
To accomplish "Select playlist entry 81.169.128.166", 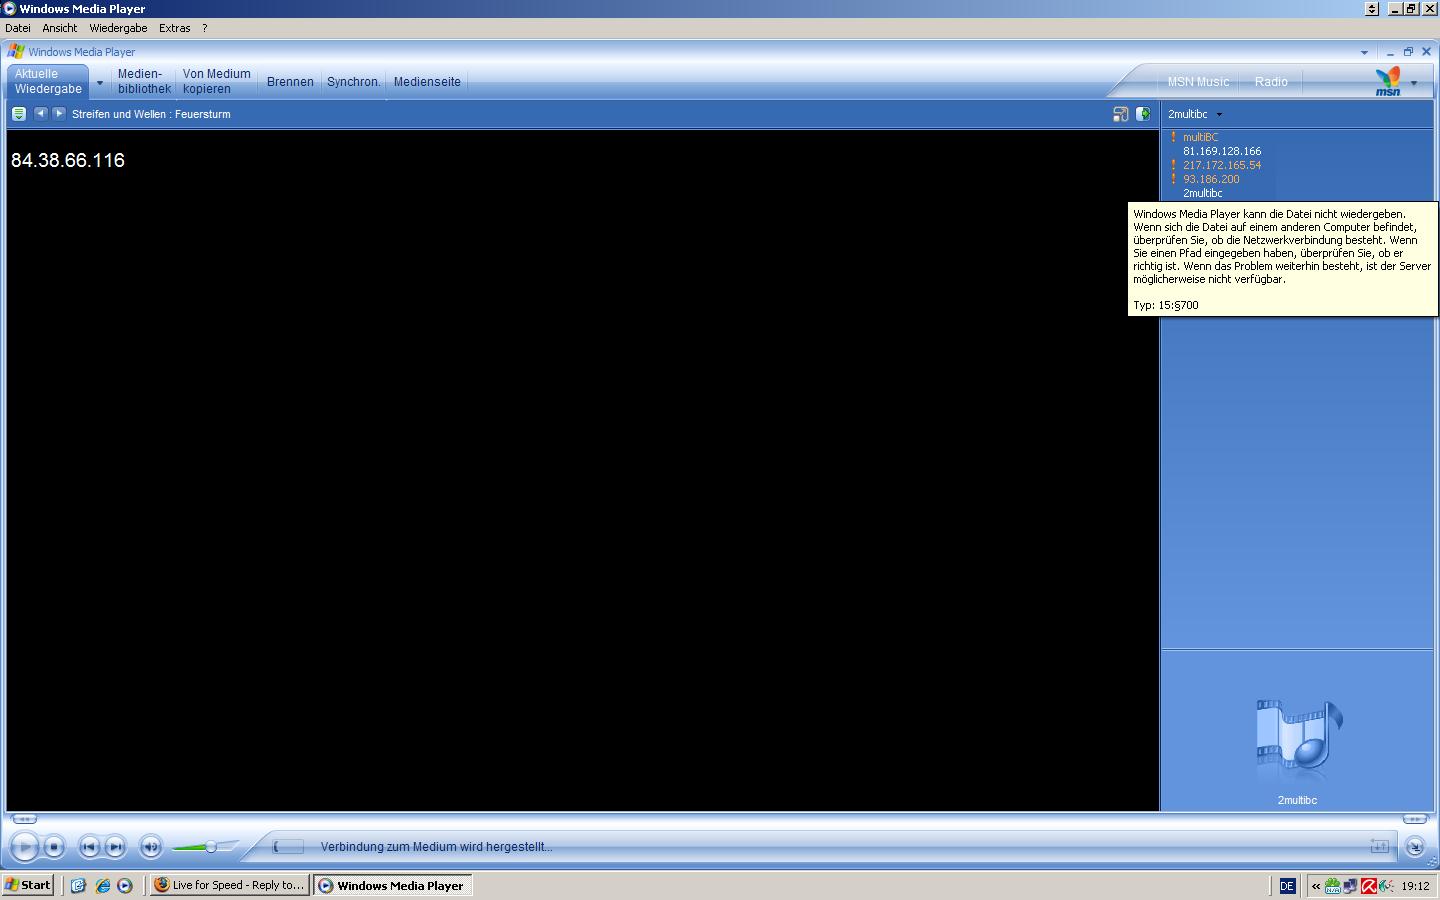I will point(1222,151).
